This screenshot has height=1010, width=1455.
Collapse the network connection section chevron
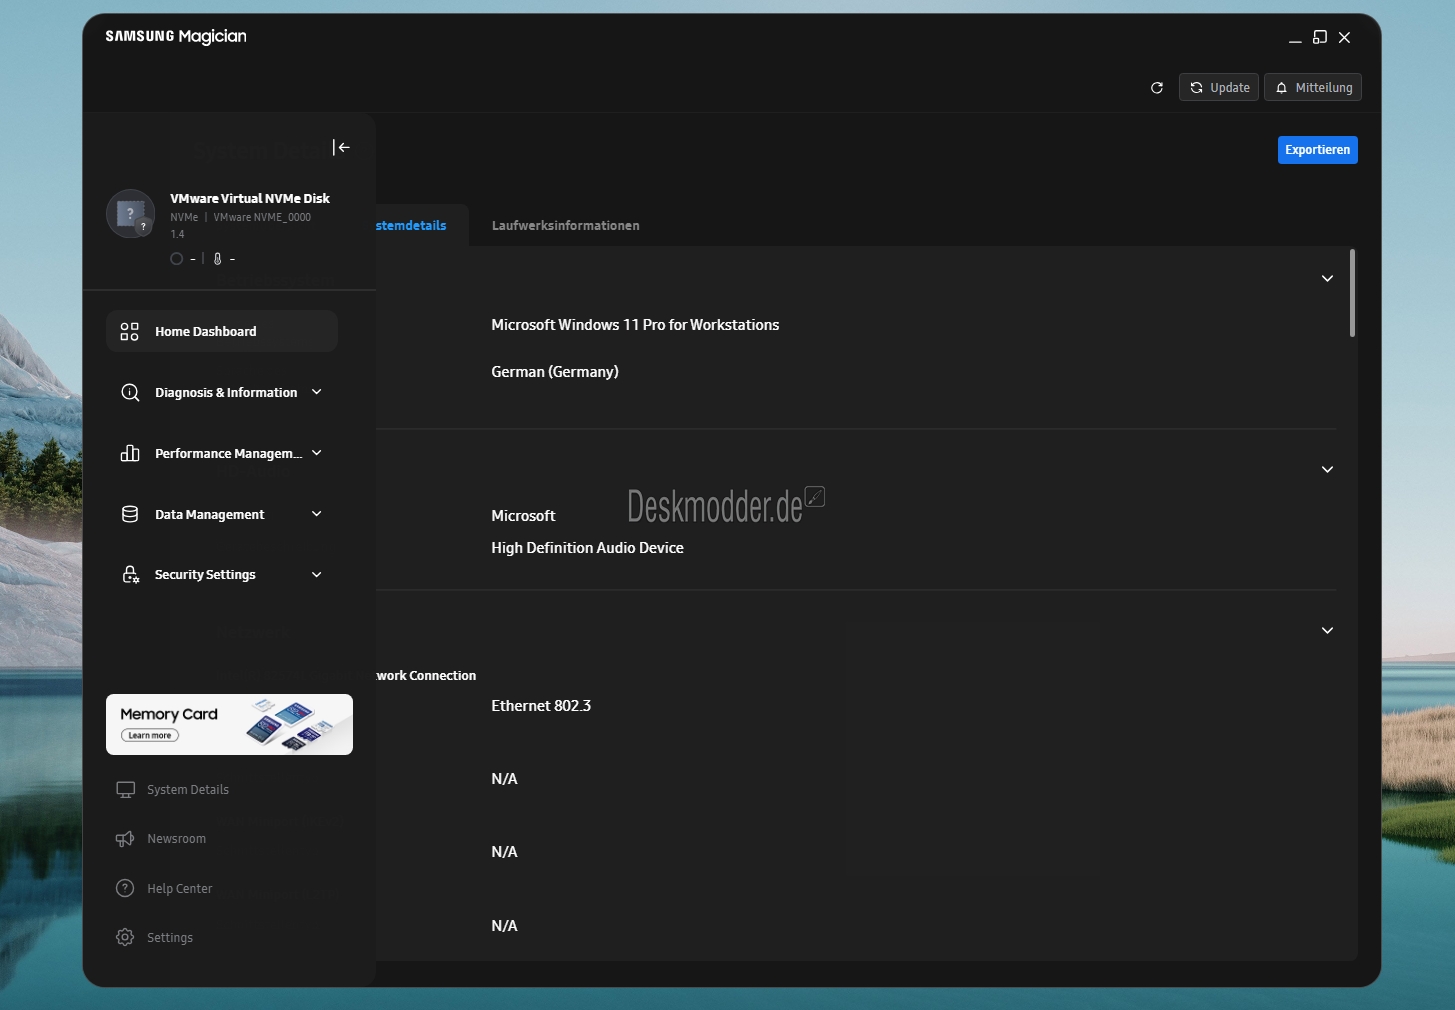[x=1327, y=631]
